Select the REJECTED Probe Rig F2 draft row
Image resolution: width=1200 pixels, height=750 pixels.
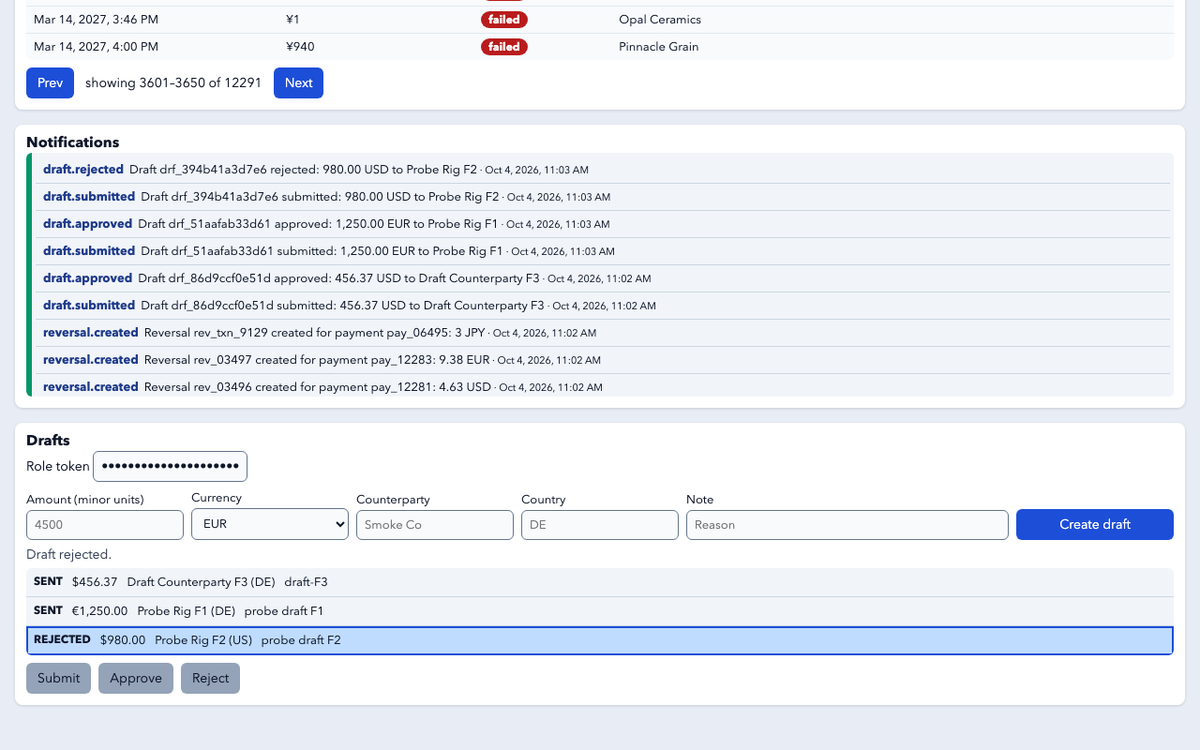tap(600, 640)
